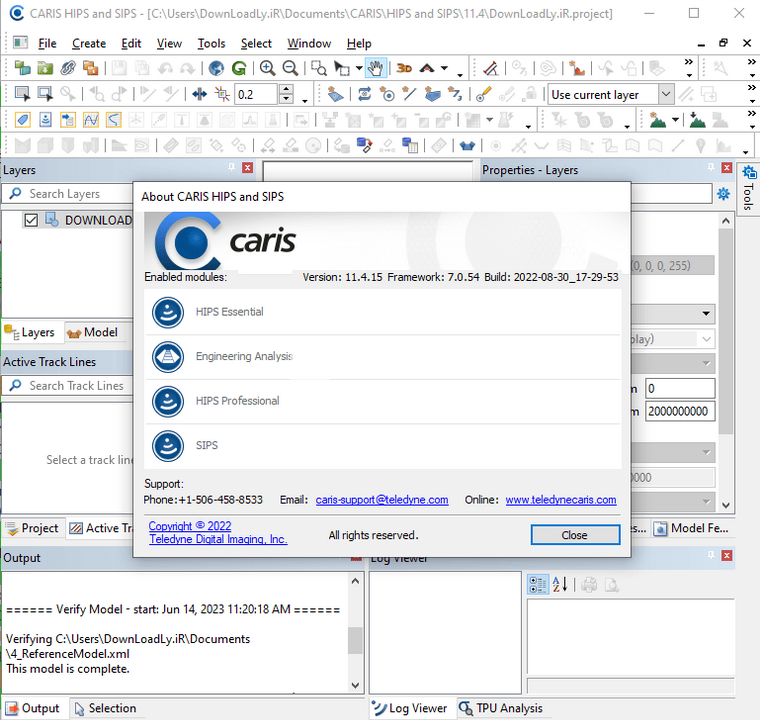This screenshot has height=720, width=760.
Task: Click the A-Z sort icon in log panel
Action: click(560, 584)
